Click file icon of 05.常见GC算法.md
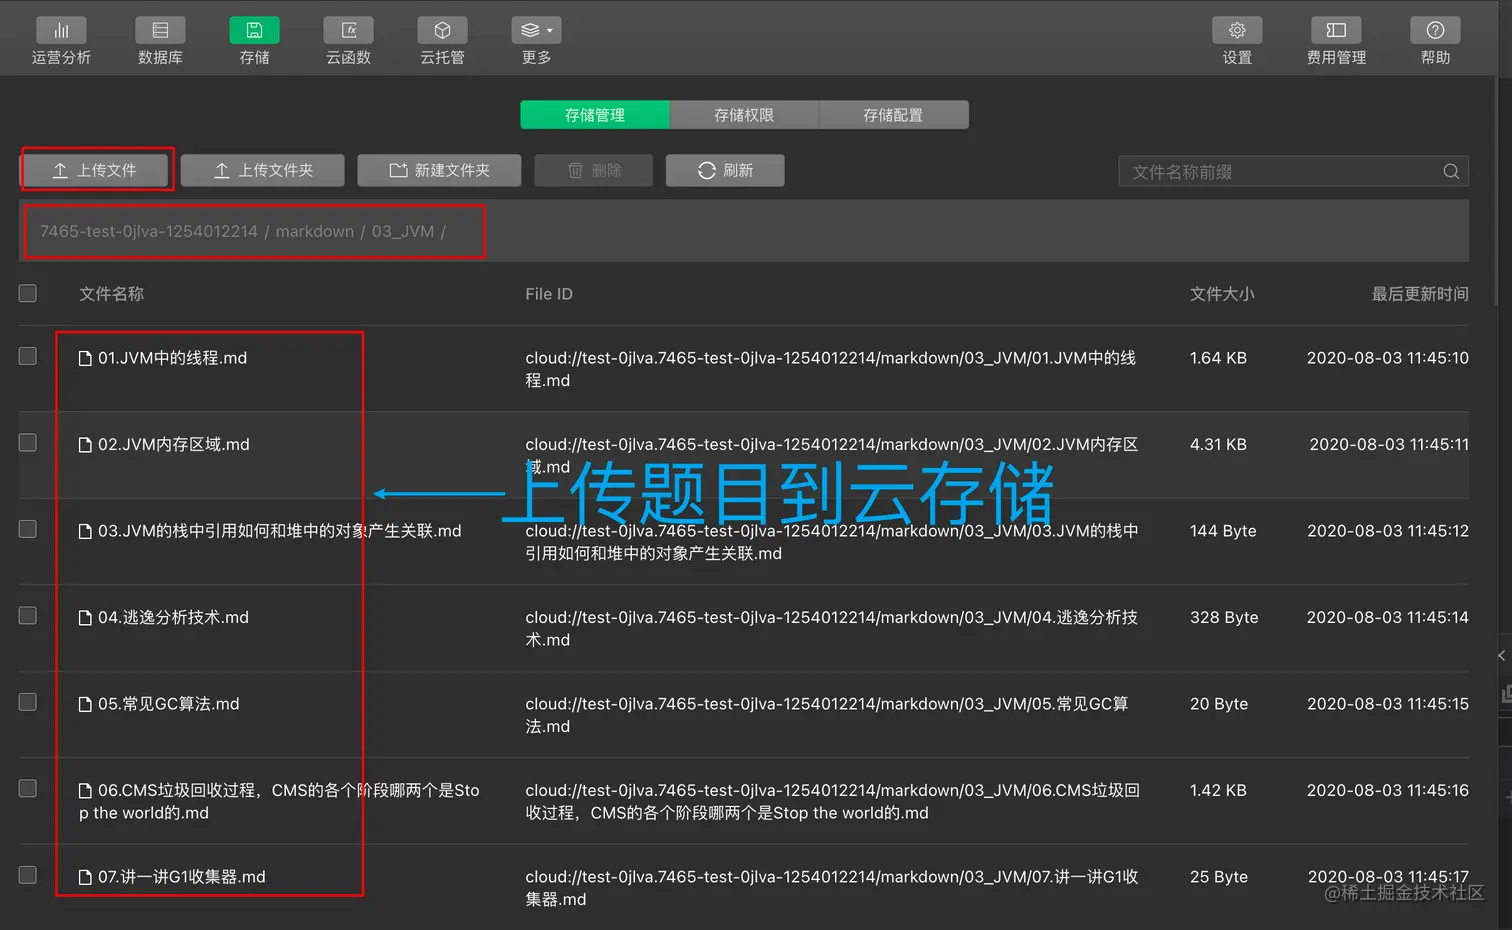The image size is (1512, 930). point(86,704)
